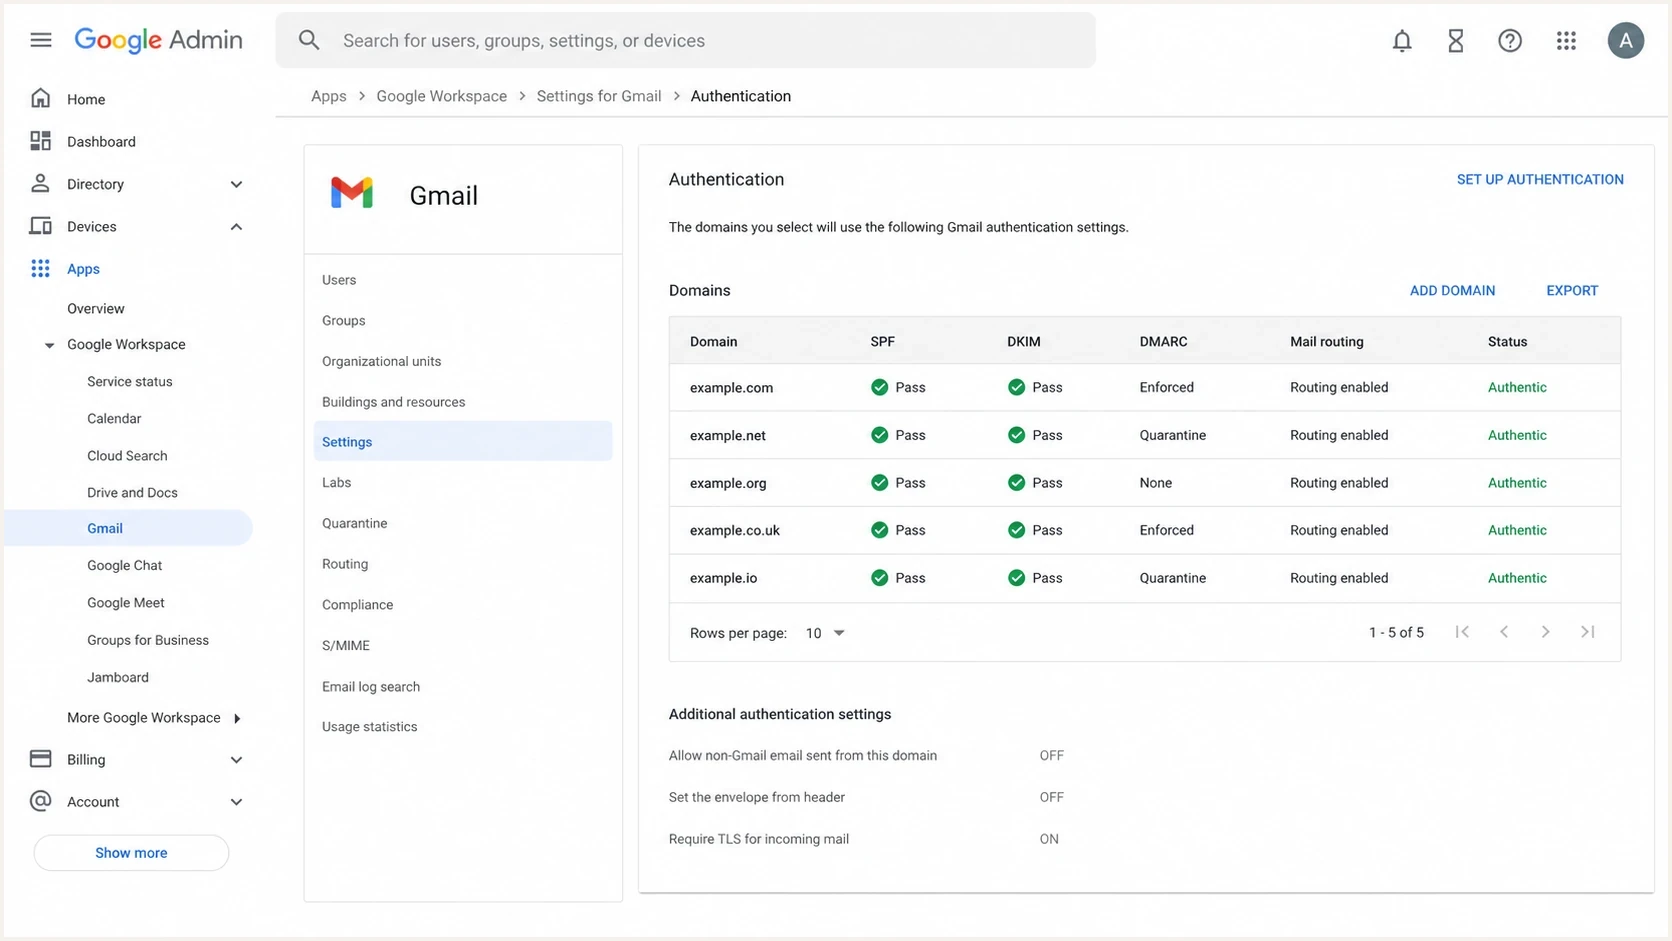Click the SPF pass checkmark for example.io
The image size is (1672, 941).
pyautogui.click(x=880, y=578)
